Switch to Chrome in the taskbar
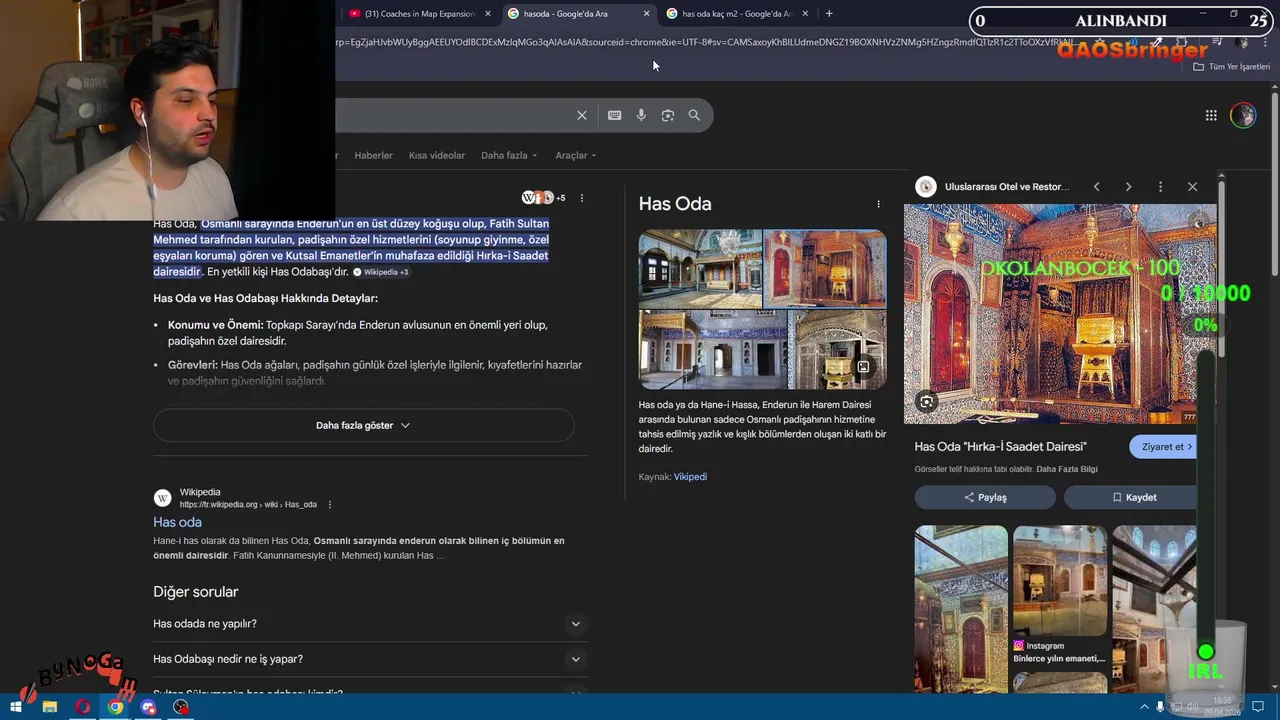 (116, 707)
